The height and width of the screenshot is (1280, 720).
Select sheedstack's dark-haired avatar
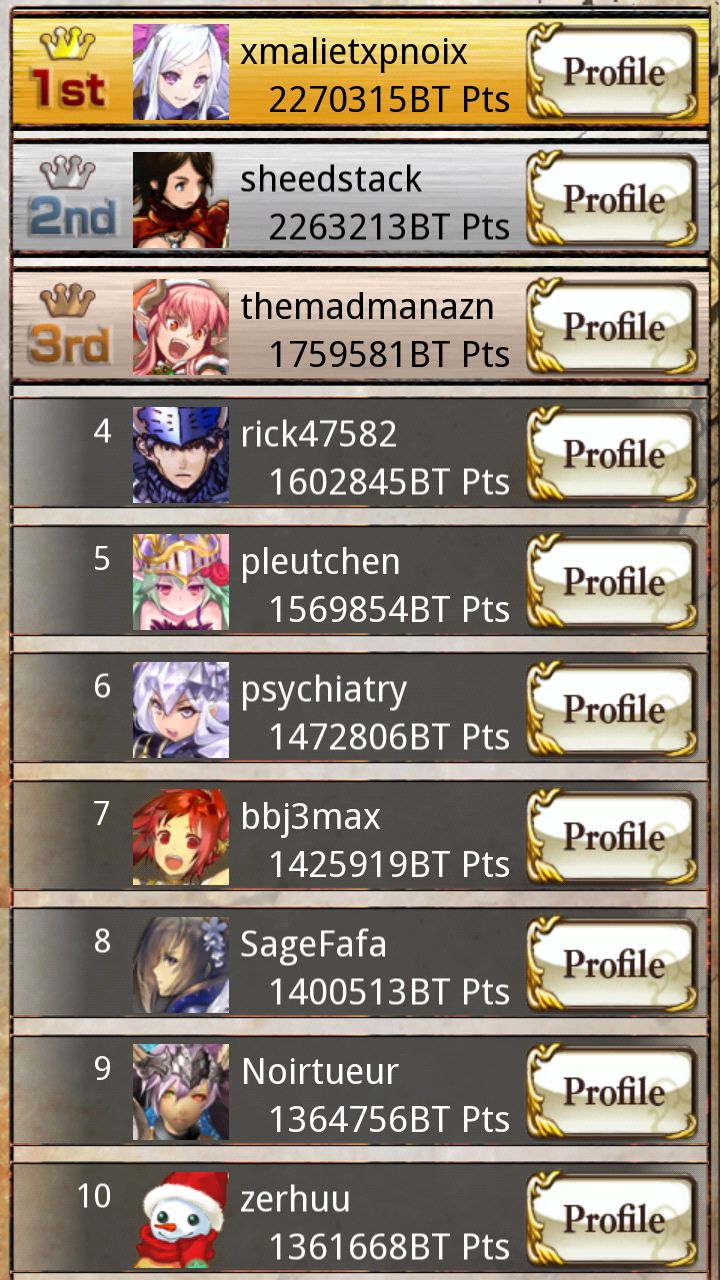(x=181, y=199)
